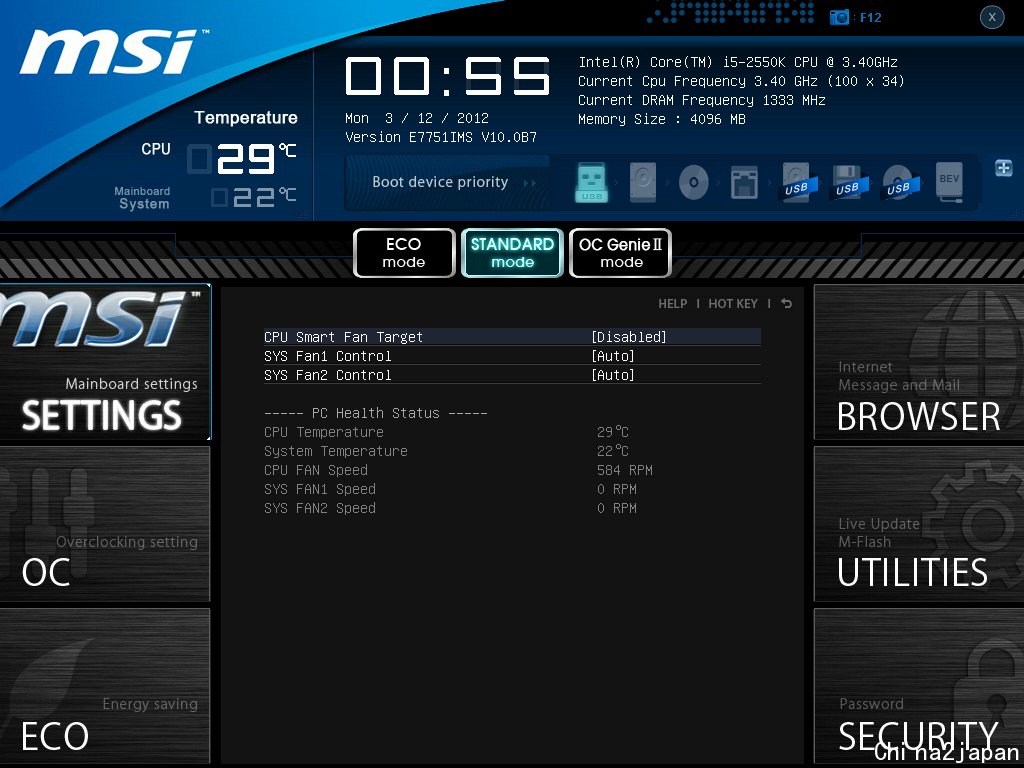Close the BIOS with the X button
Viewport: 1024px width, 768px height.
tap(992, 17)
